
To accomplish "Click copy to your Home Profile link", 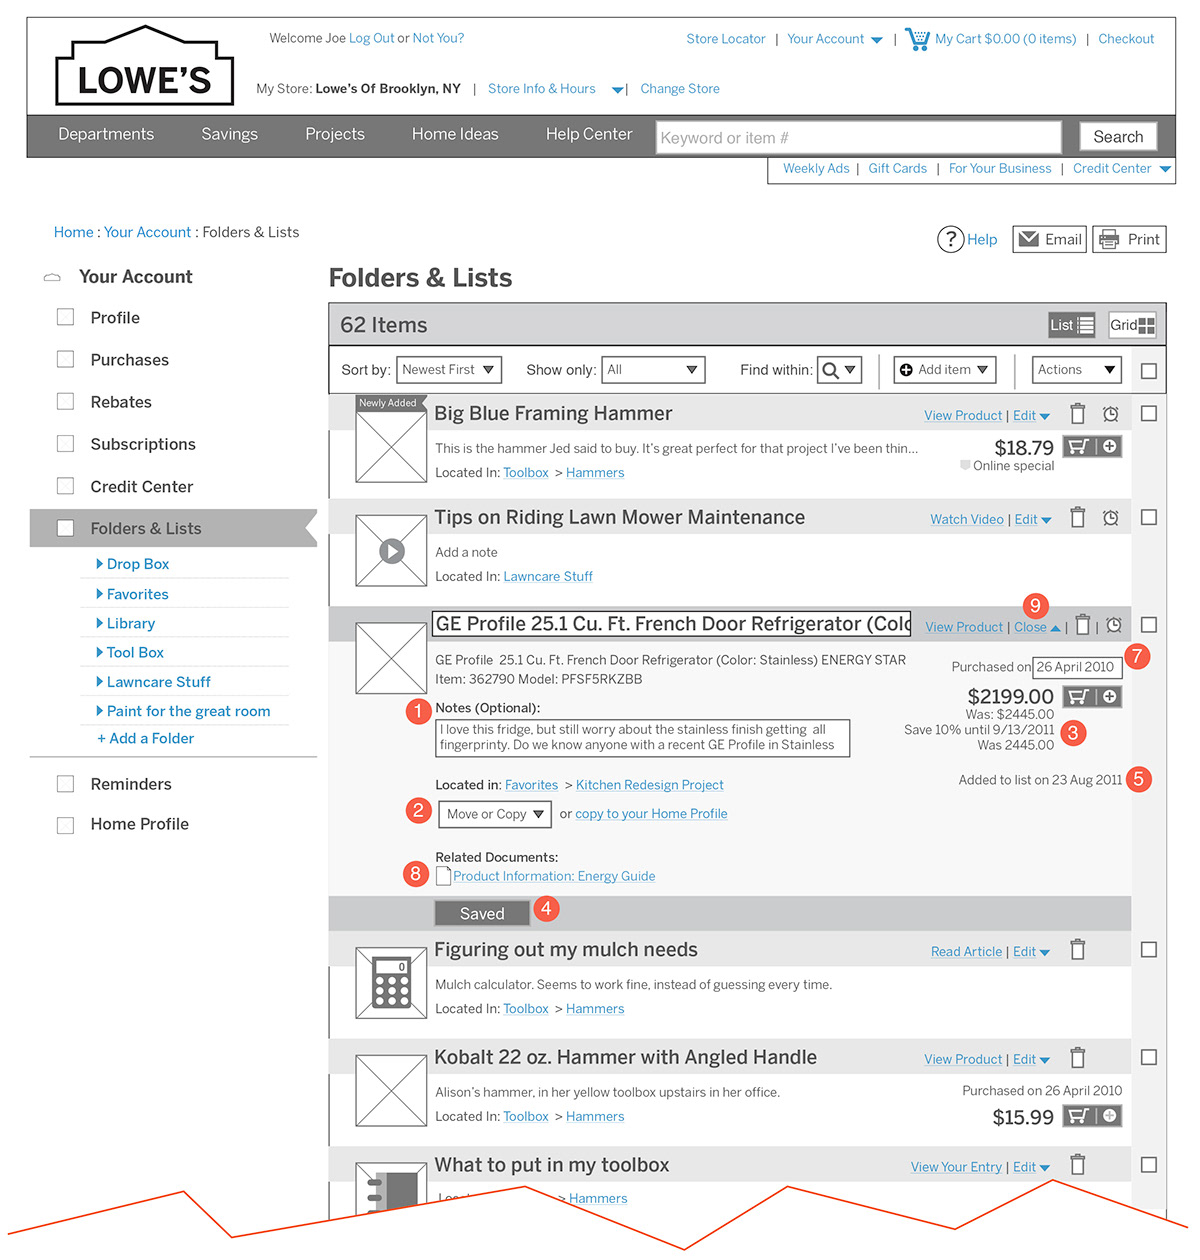I will click(x=651, y=814).
